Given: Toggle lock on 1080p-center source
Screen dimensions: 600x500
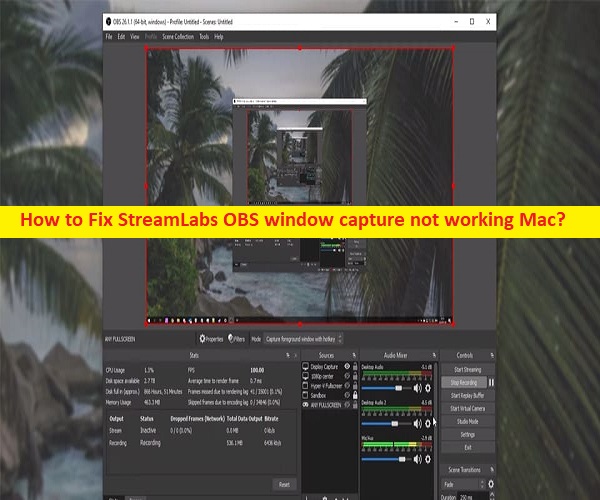Looking at the screenshot, I should pyautogui.click(x=355, y=376).
